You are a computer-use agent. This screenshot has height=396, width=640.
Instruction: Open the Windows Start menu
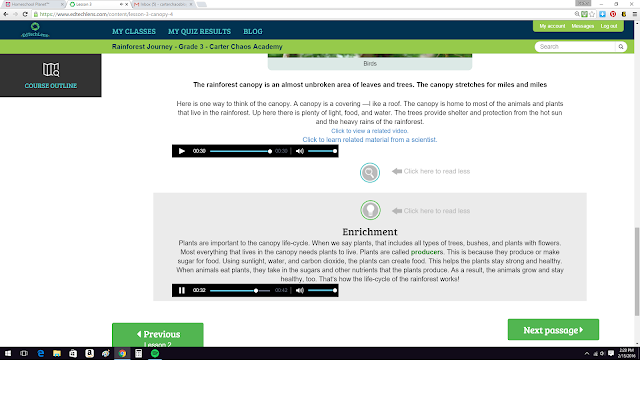[x=8, y=353]
